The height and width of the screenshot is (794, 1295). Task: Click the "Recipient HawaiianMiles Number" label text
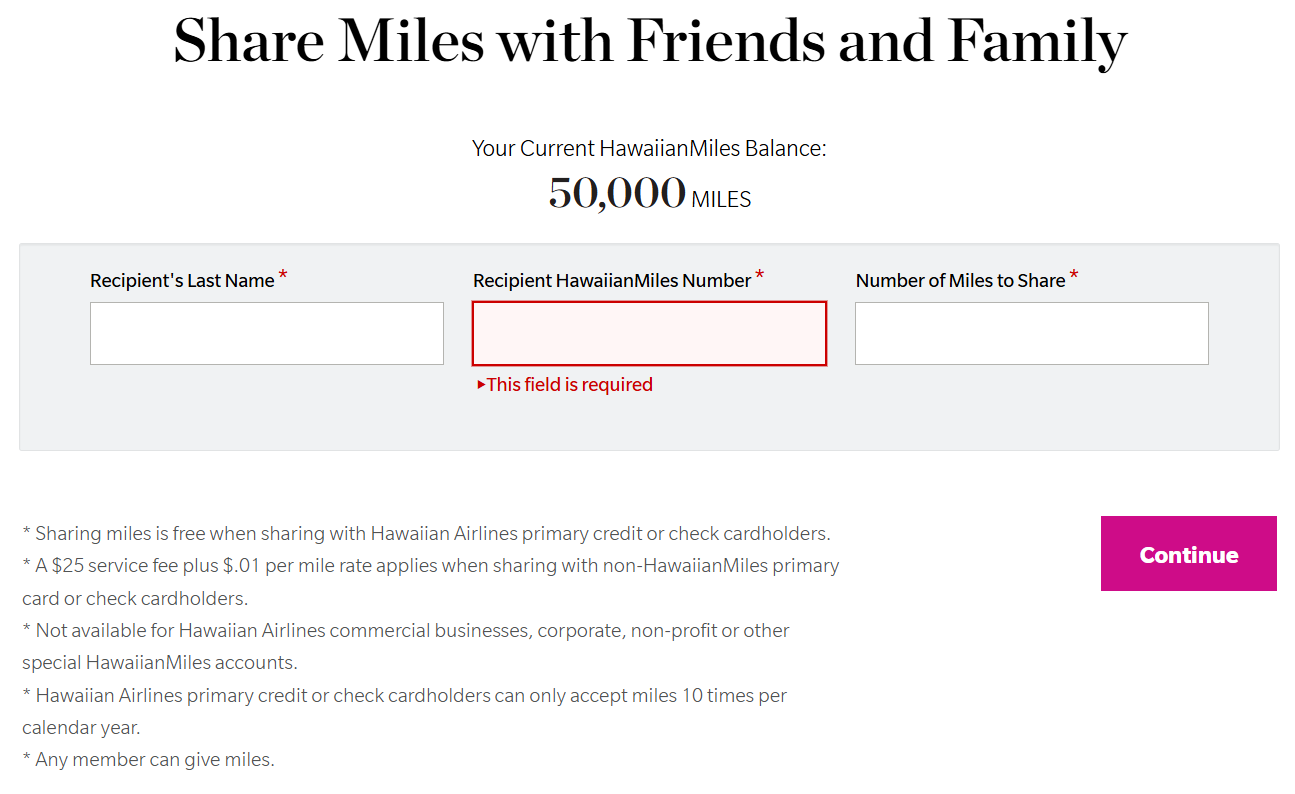(611, 281)
